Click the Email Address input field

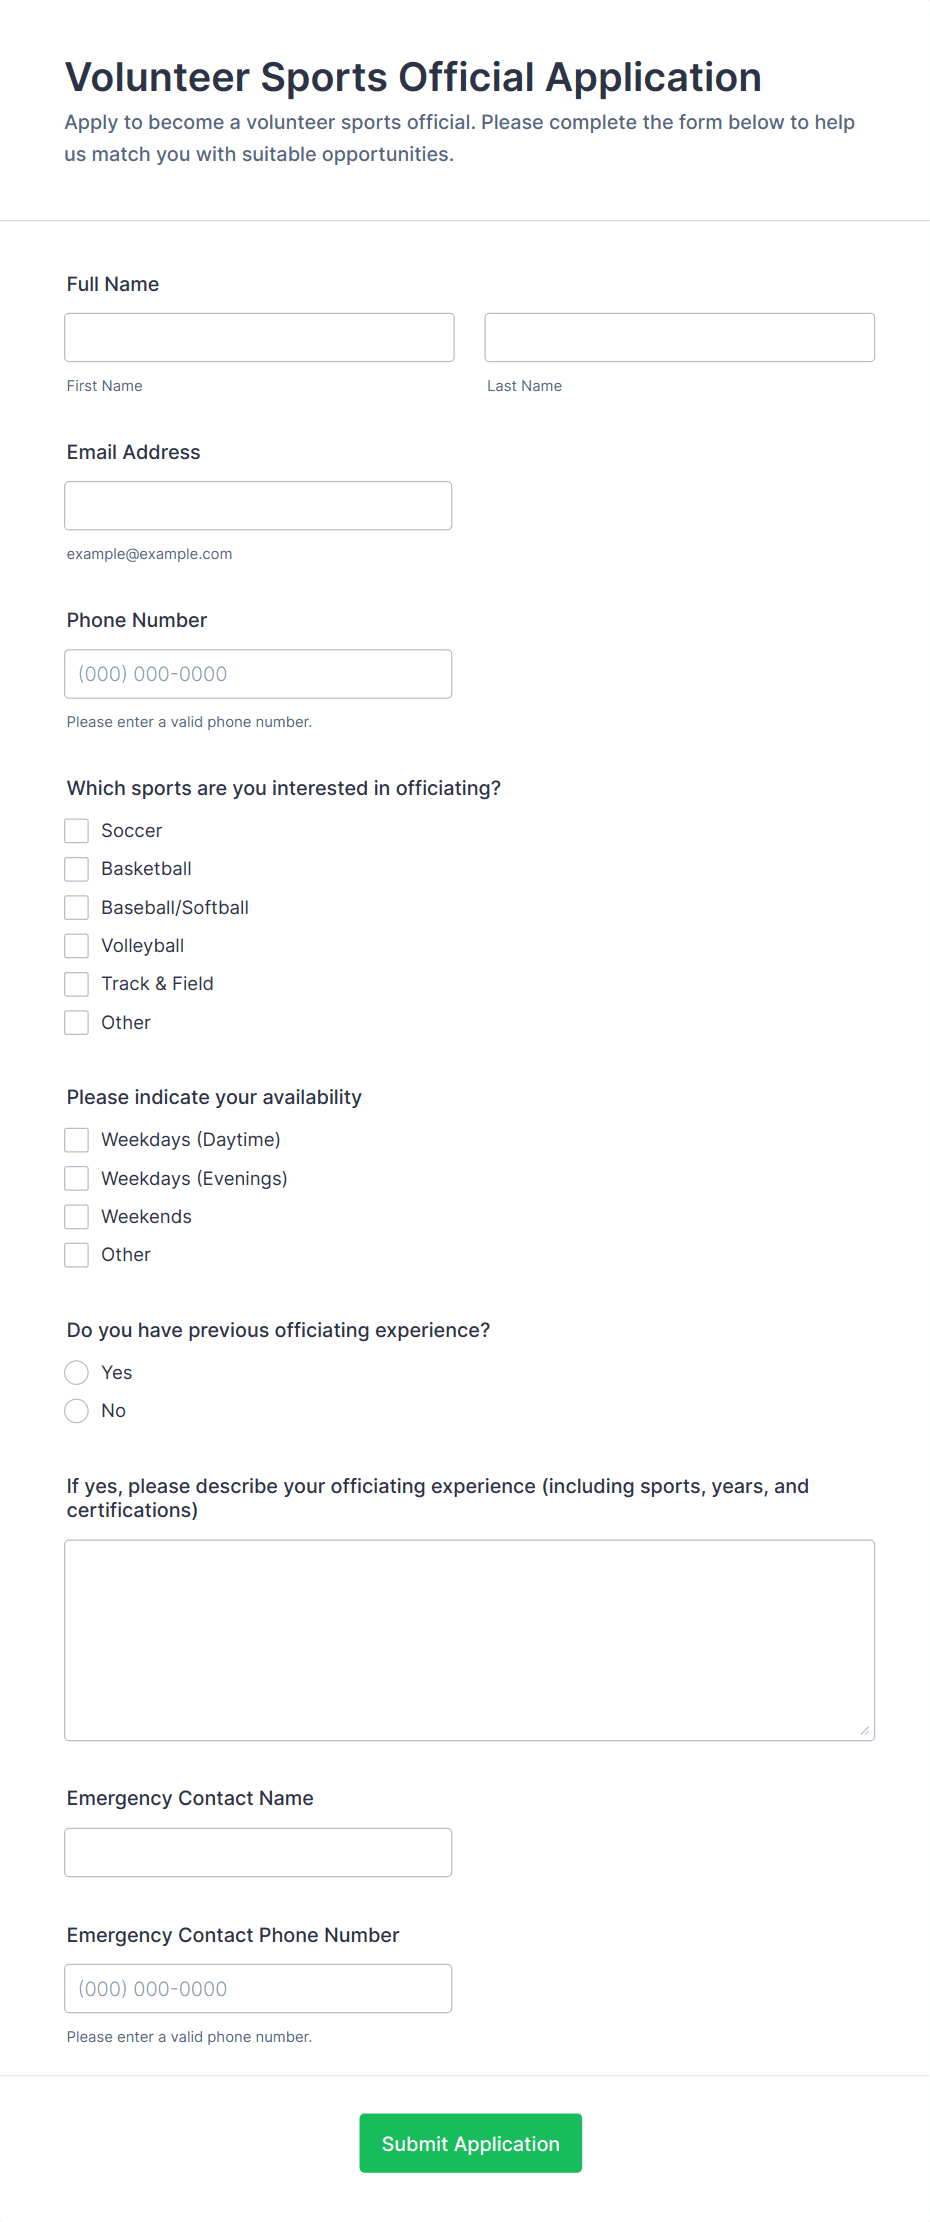[x=258, y=505]
